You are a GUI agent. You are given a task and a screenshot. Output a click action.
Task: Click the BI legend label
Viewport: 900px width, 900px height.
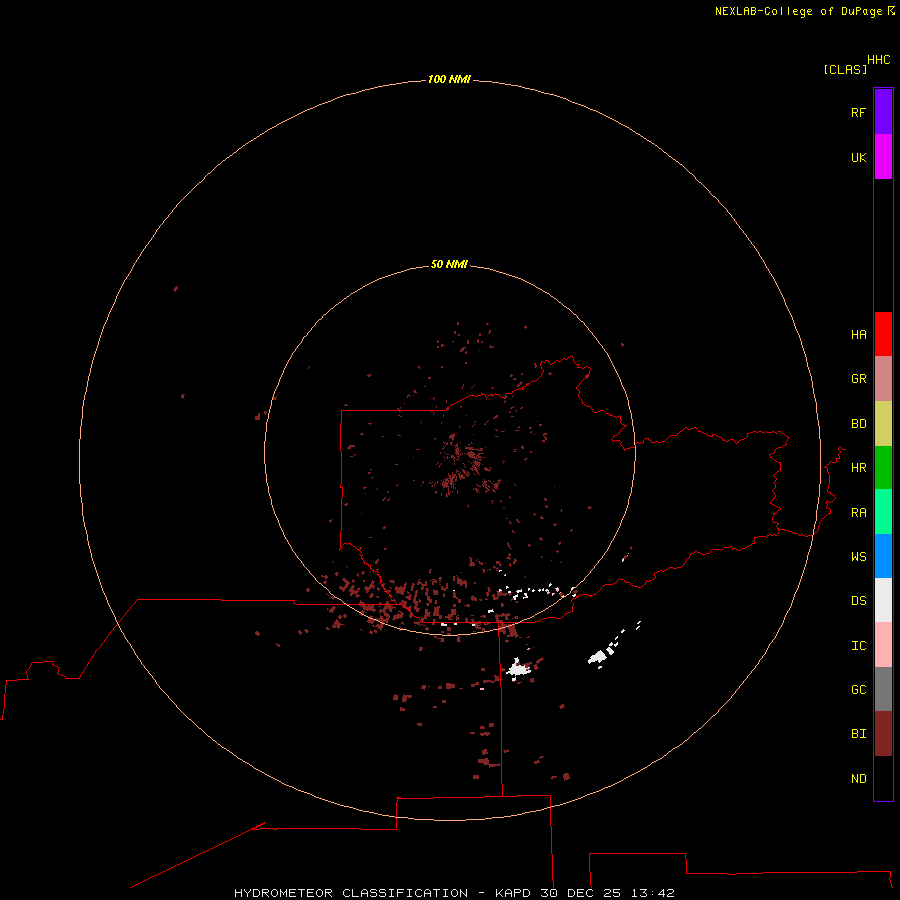(x=858, y=734)
